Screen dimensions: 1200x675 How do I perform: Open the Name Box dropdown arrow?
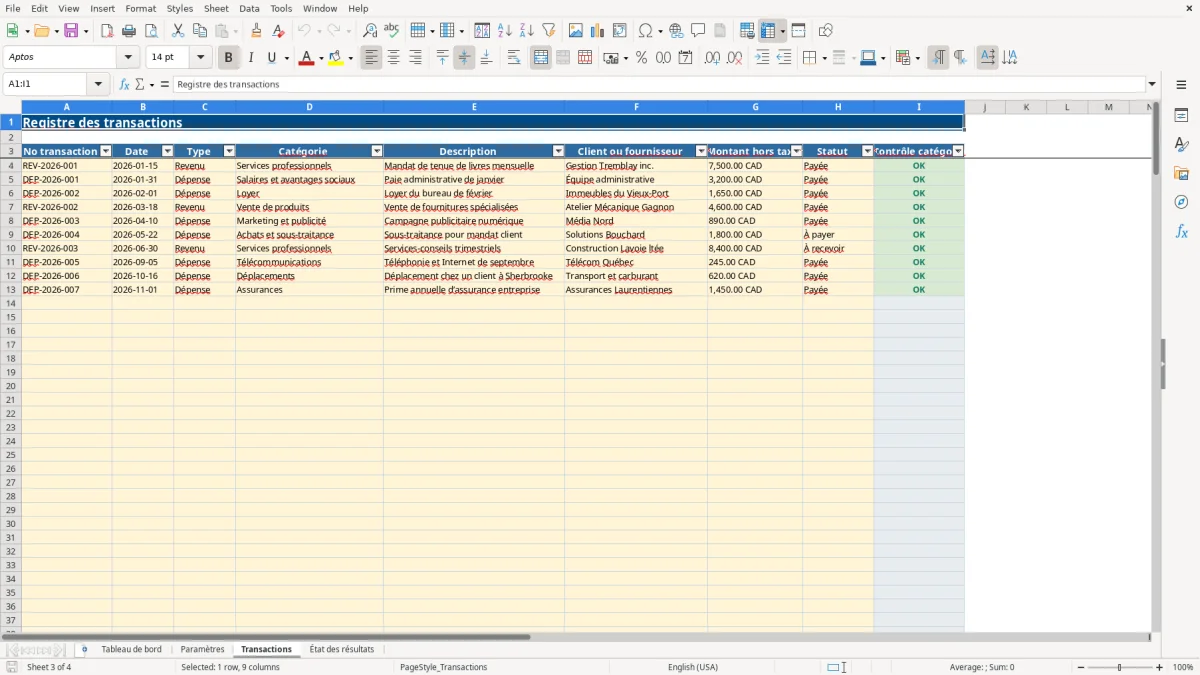click(x=98, y=85)
